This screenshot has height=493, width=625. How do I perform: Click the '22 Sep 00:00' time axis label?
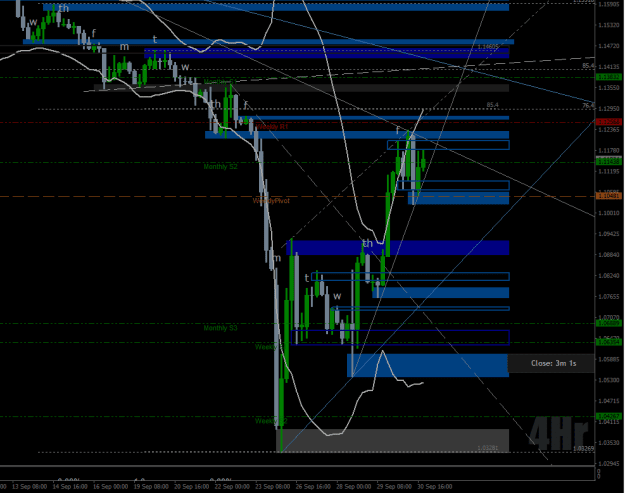tap(232, 487)
